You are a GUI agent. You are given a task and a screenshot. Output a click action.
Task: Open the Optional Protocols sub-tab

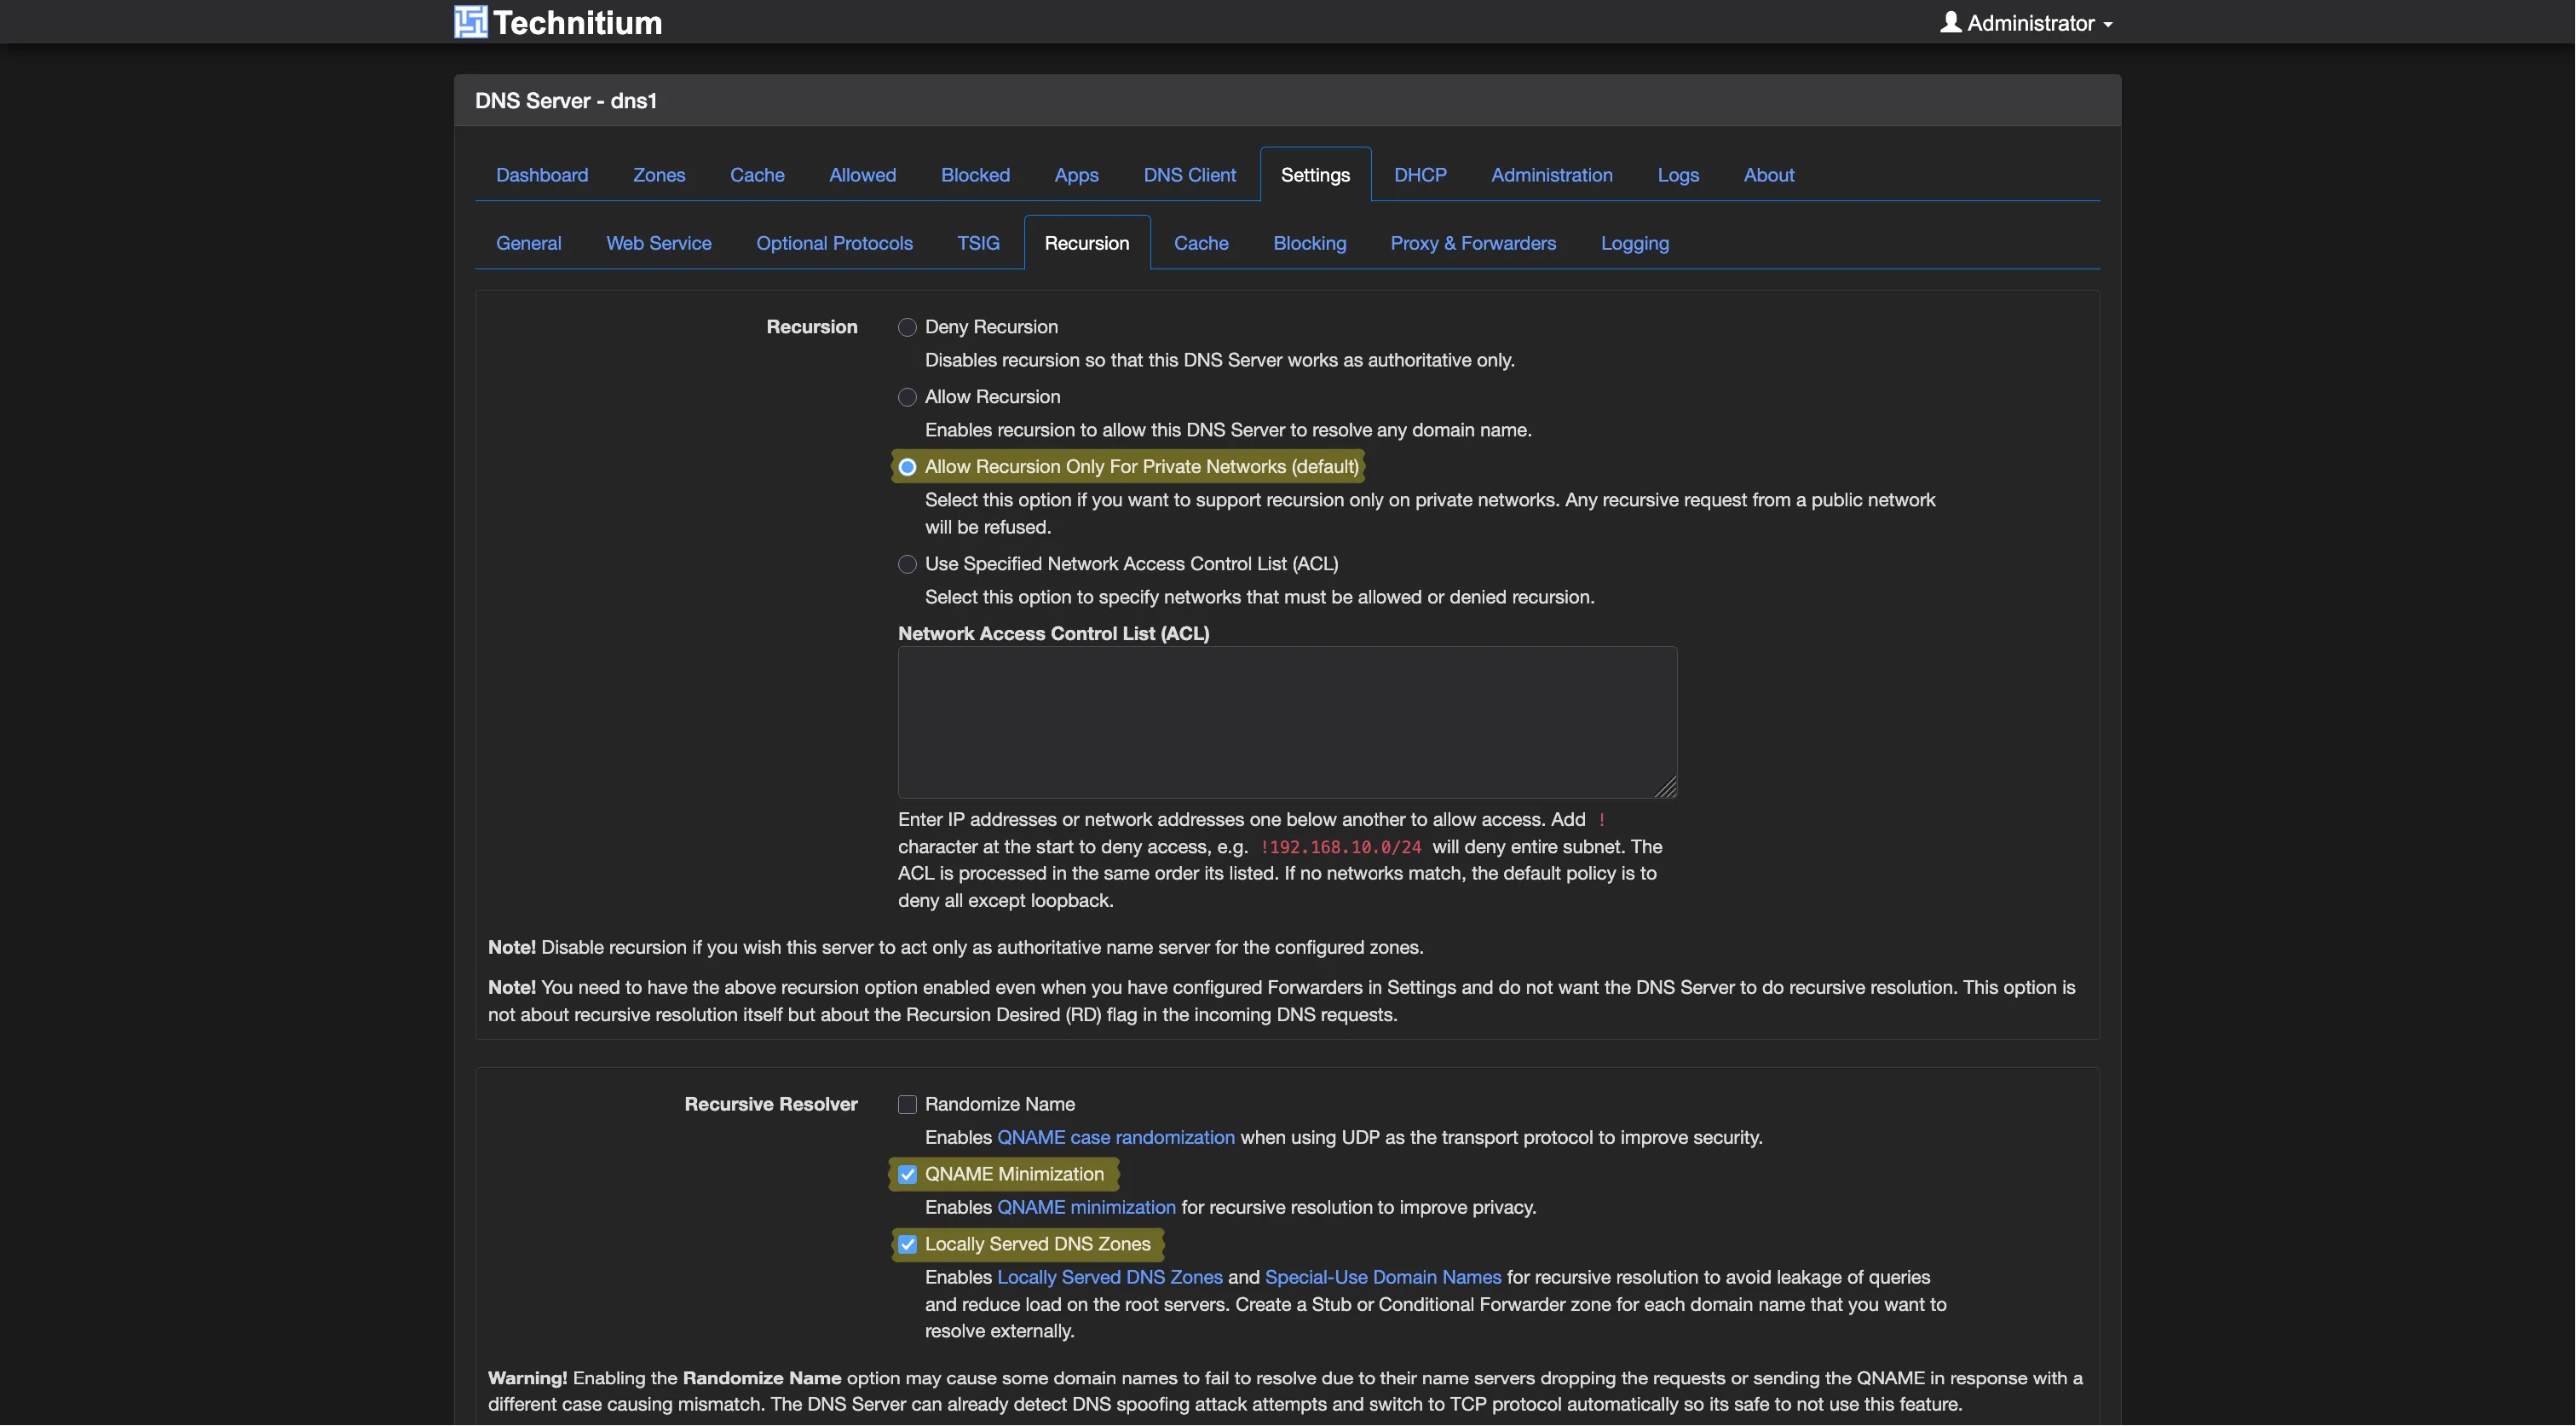point(834,243)
